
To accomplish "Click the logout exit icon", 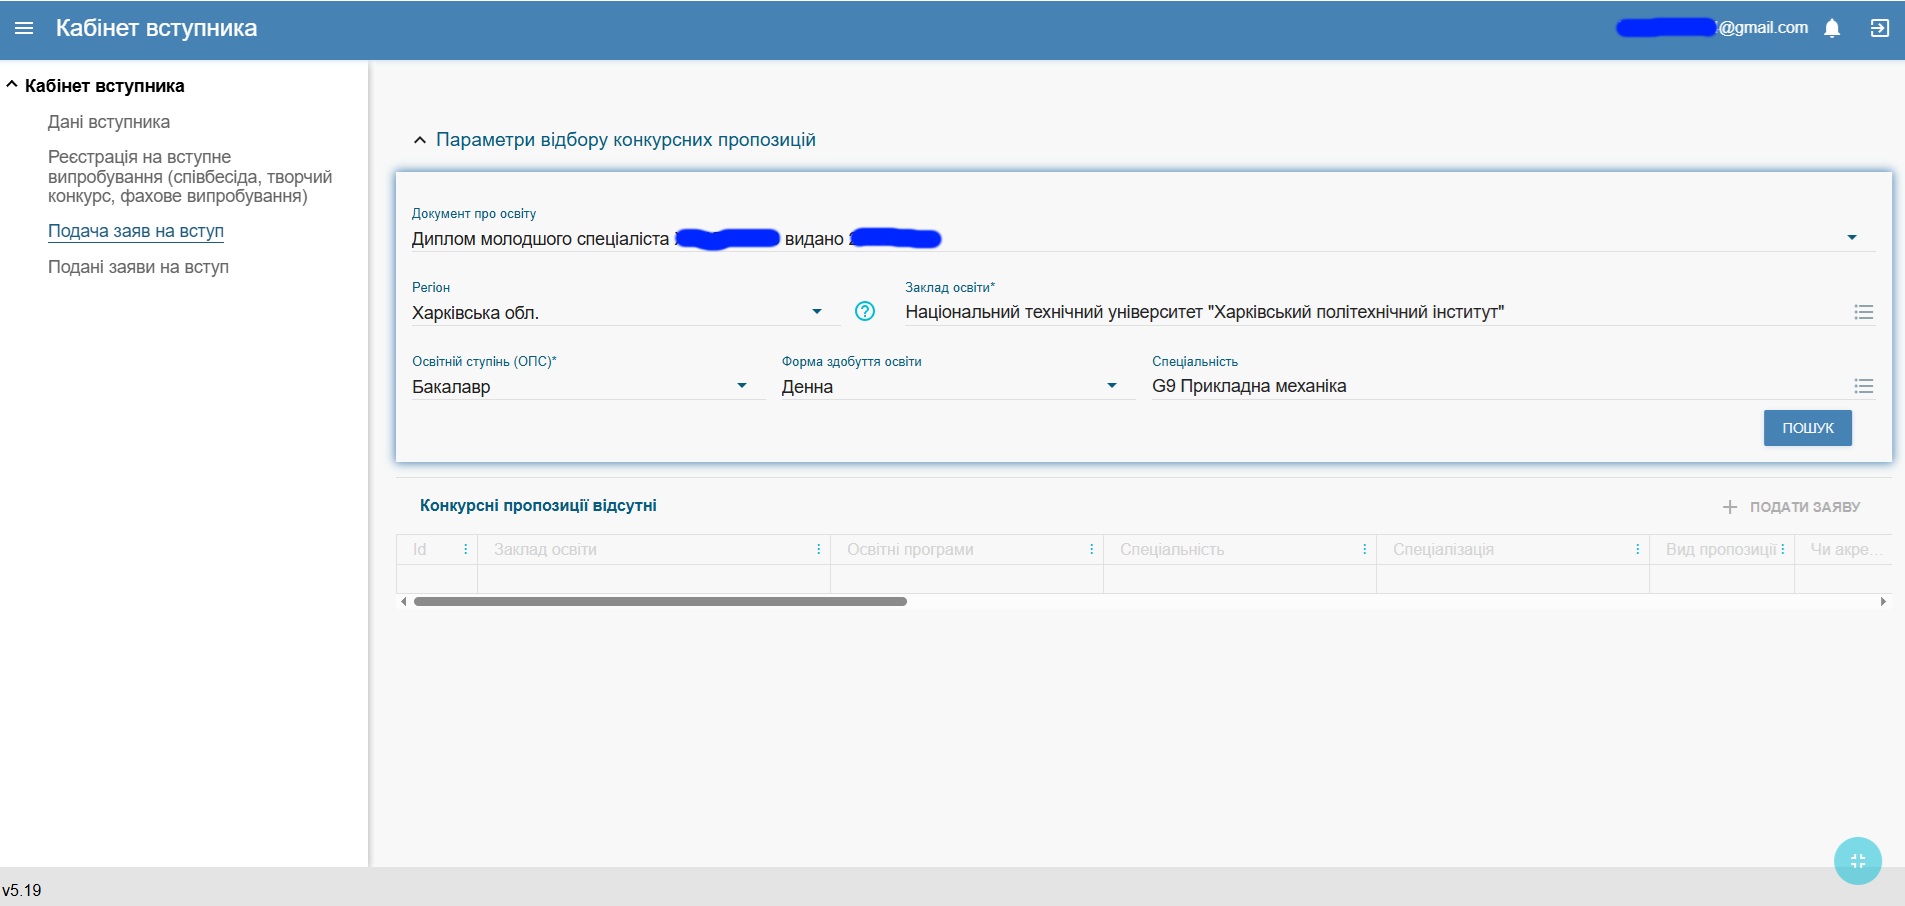I will tap(1880, 28).
